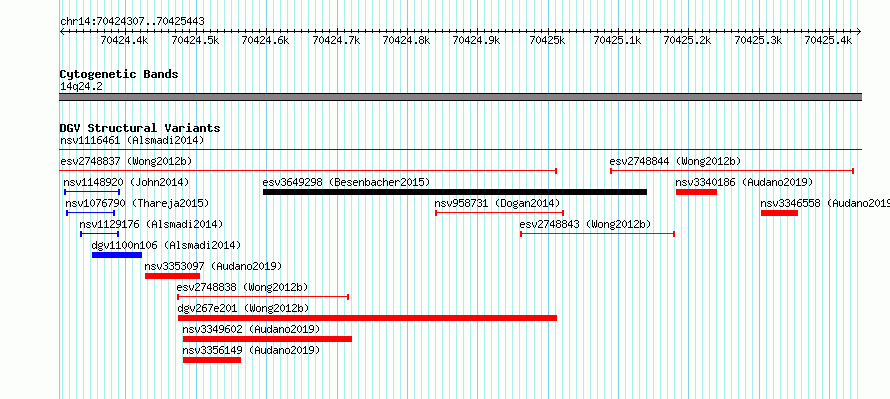The height and width of the screenshot is (399, 890).
Task: Select the esv2748837 (Wong2012b) variant label
Action: pyautogui.click(x=126, y=161)
